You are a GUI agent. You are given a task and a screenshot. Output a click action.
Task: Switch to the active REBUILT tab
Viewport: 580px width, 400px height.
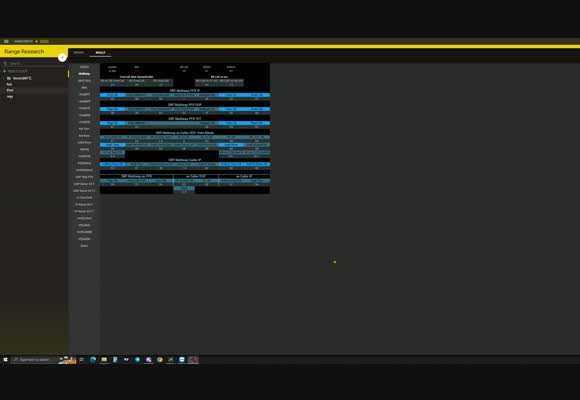(x=100, y=53)
